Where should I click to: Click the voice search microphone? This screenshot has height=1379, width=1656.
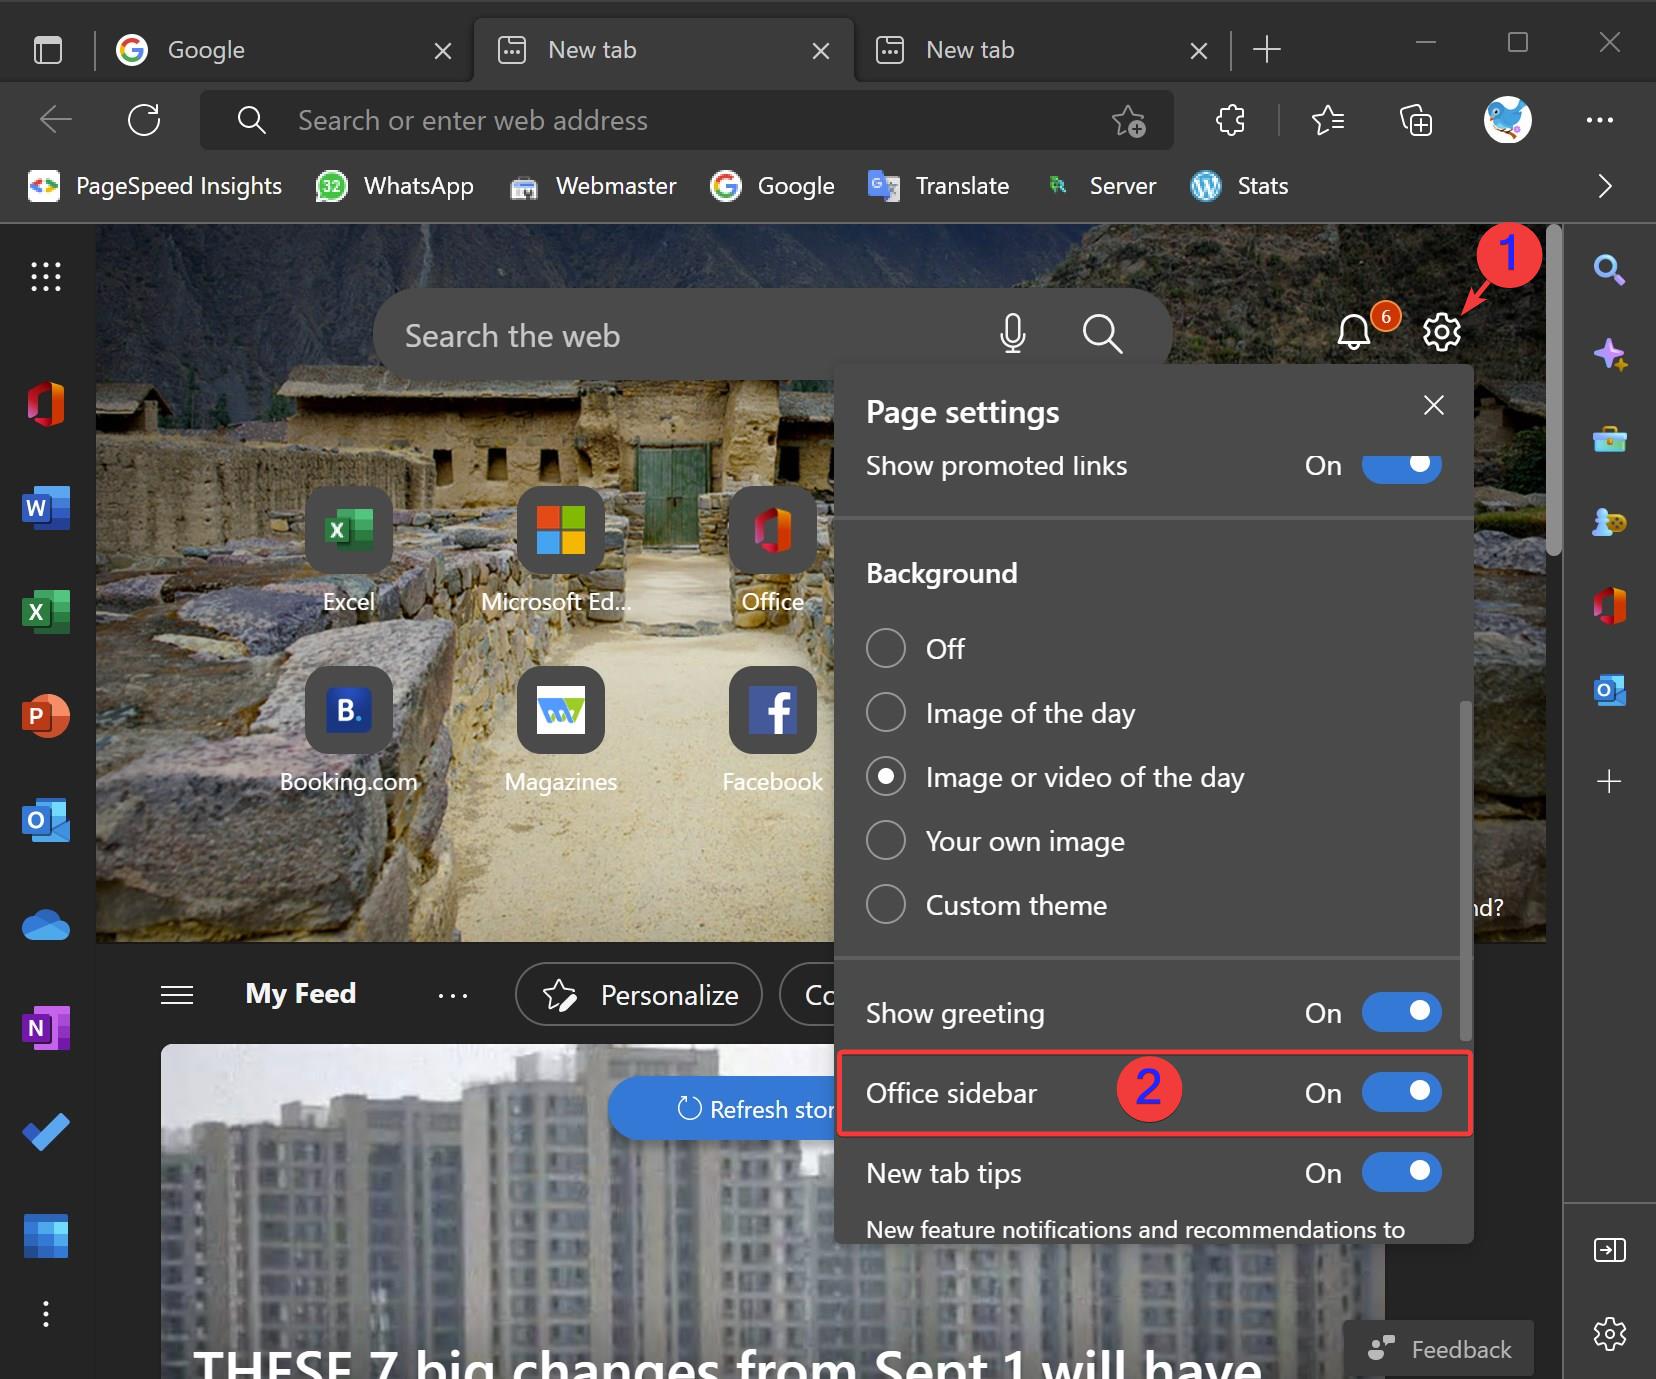click(1014, 334)
